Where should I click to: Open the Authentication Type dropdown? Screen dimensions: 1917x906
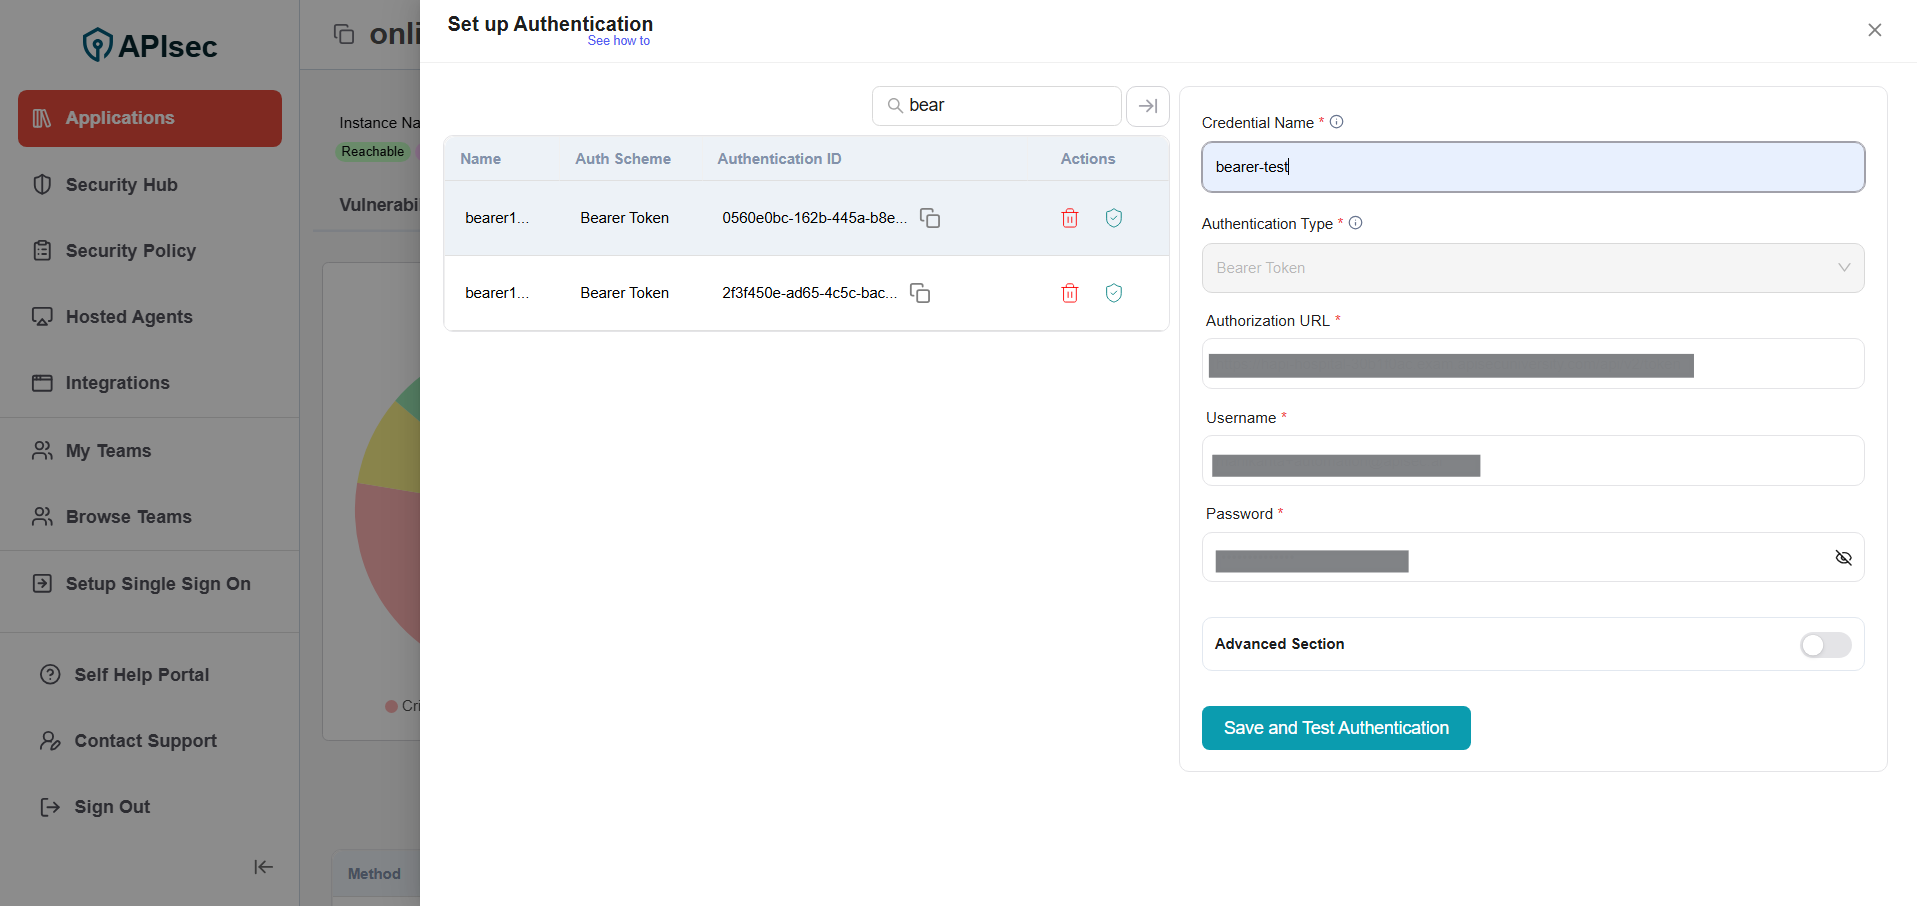1532,268
